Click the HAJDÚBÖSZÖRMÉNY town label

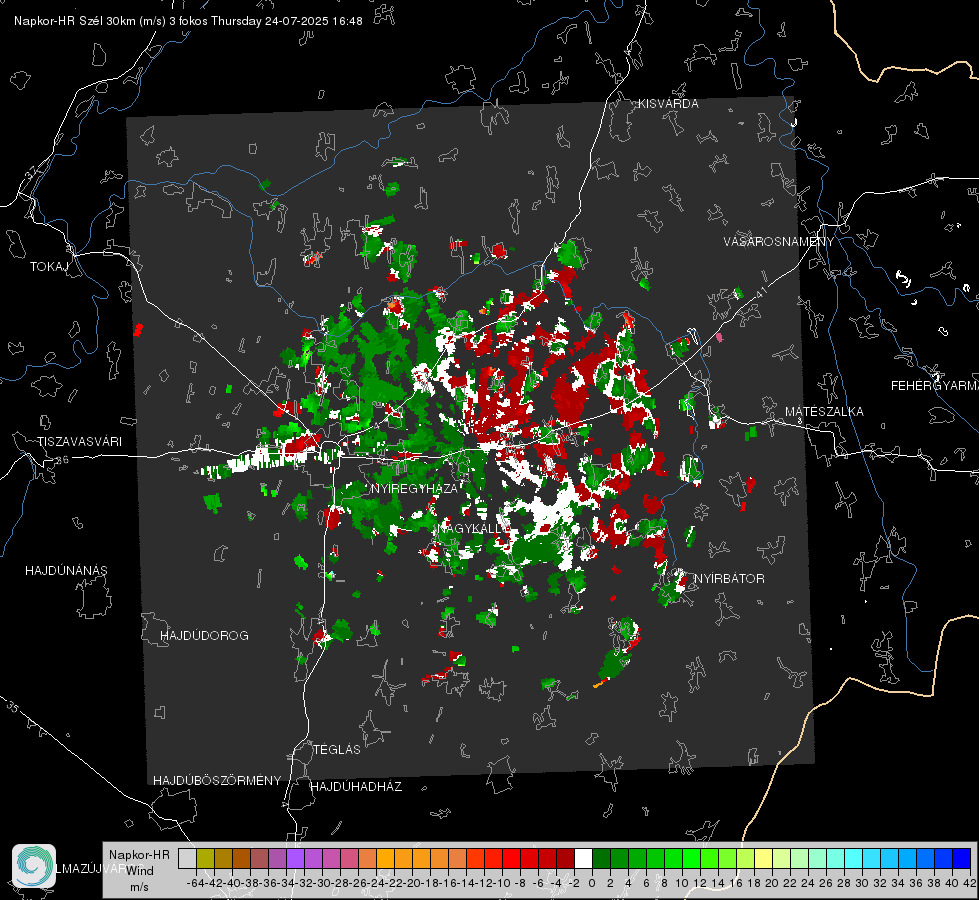click(217, 781)
